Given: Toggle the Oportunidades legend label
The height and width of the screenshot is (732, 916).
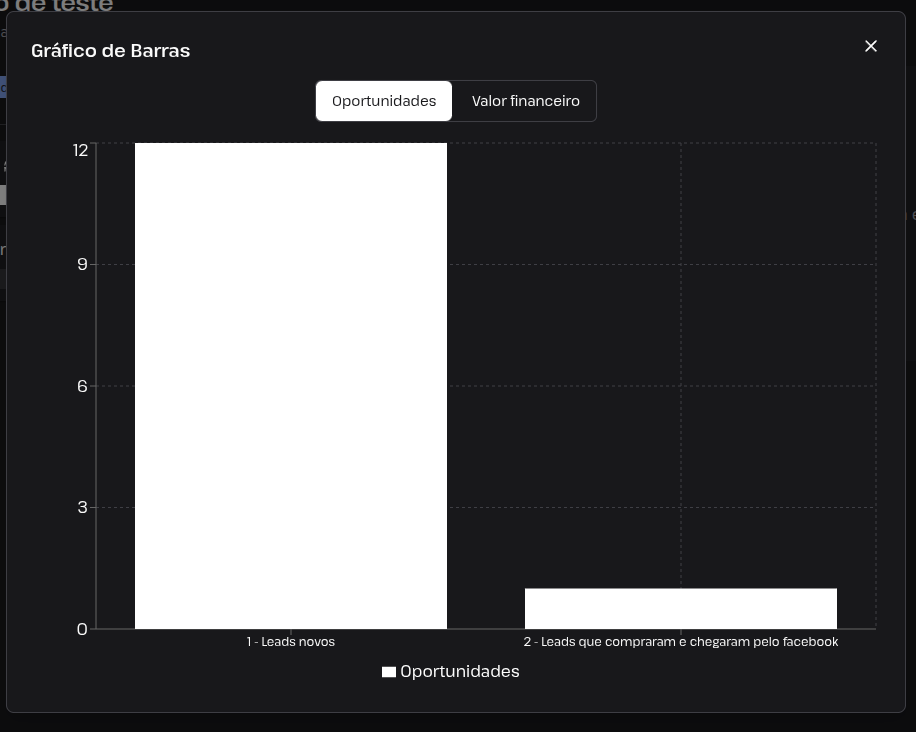Looking at the screenshot, I should coord(460,671).
